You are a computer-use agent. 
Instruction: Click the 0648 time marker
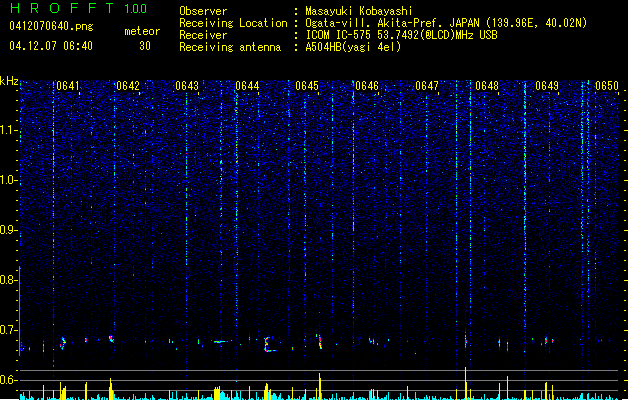(487, 86)
